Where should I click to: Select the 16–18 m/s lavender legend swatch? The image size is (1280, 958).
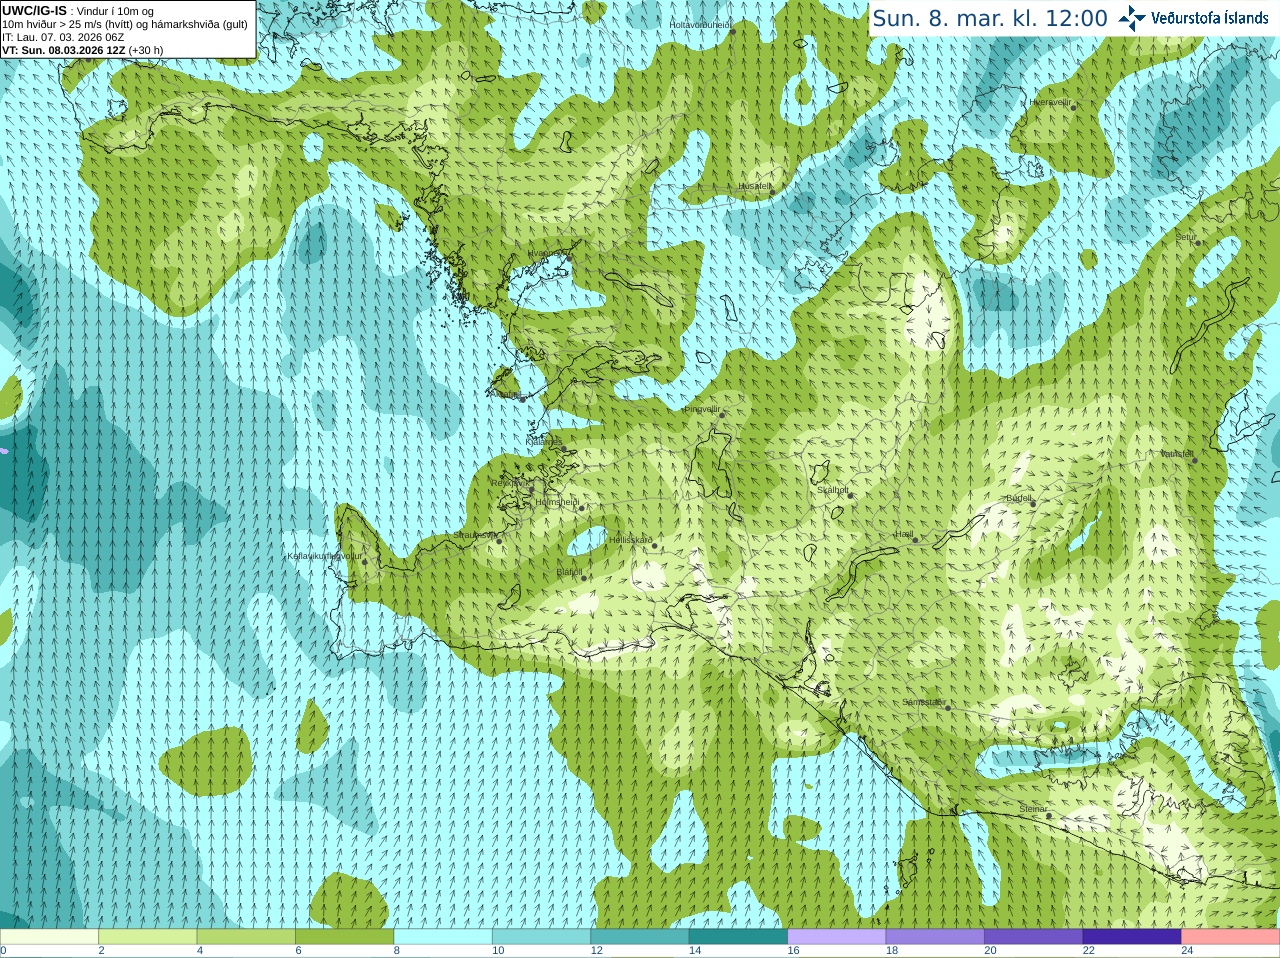click(x=837, y=937)
